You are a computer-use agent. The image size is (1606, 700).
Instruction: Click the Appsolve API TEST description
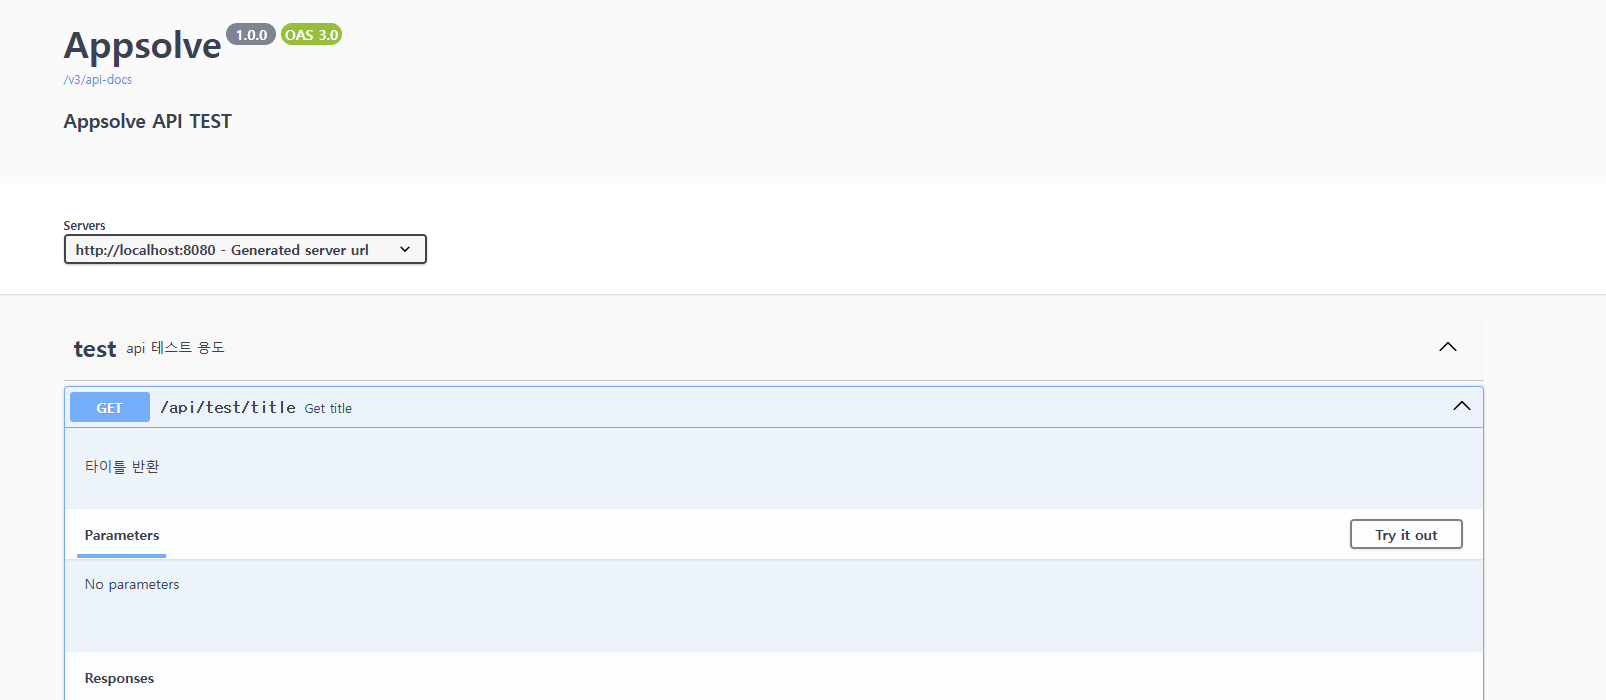pos(148,121)
